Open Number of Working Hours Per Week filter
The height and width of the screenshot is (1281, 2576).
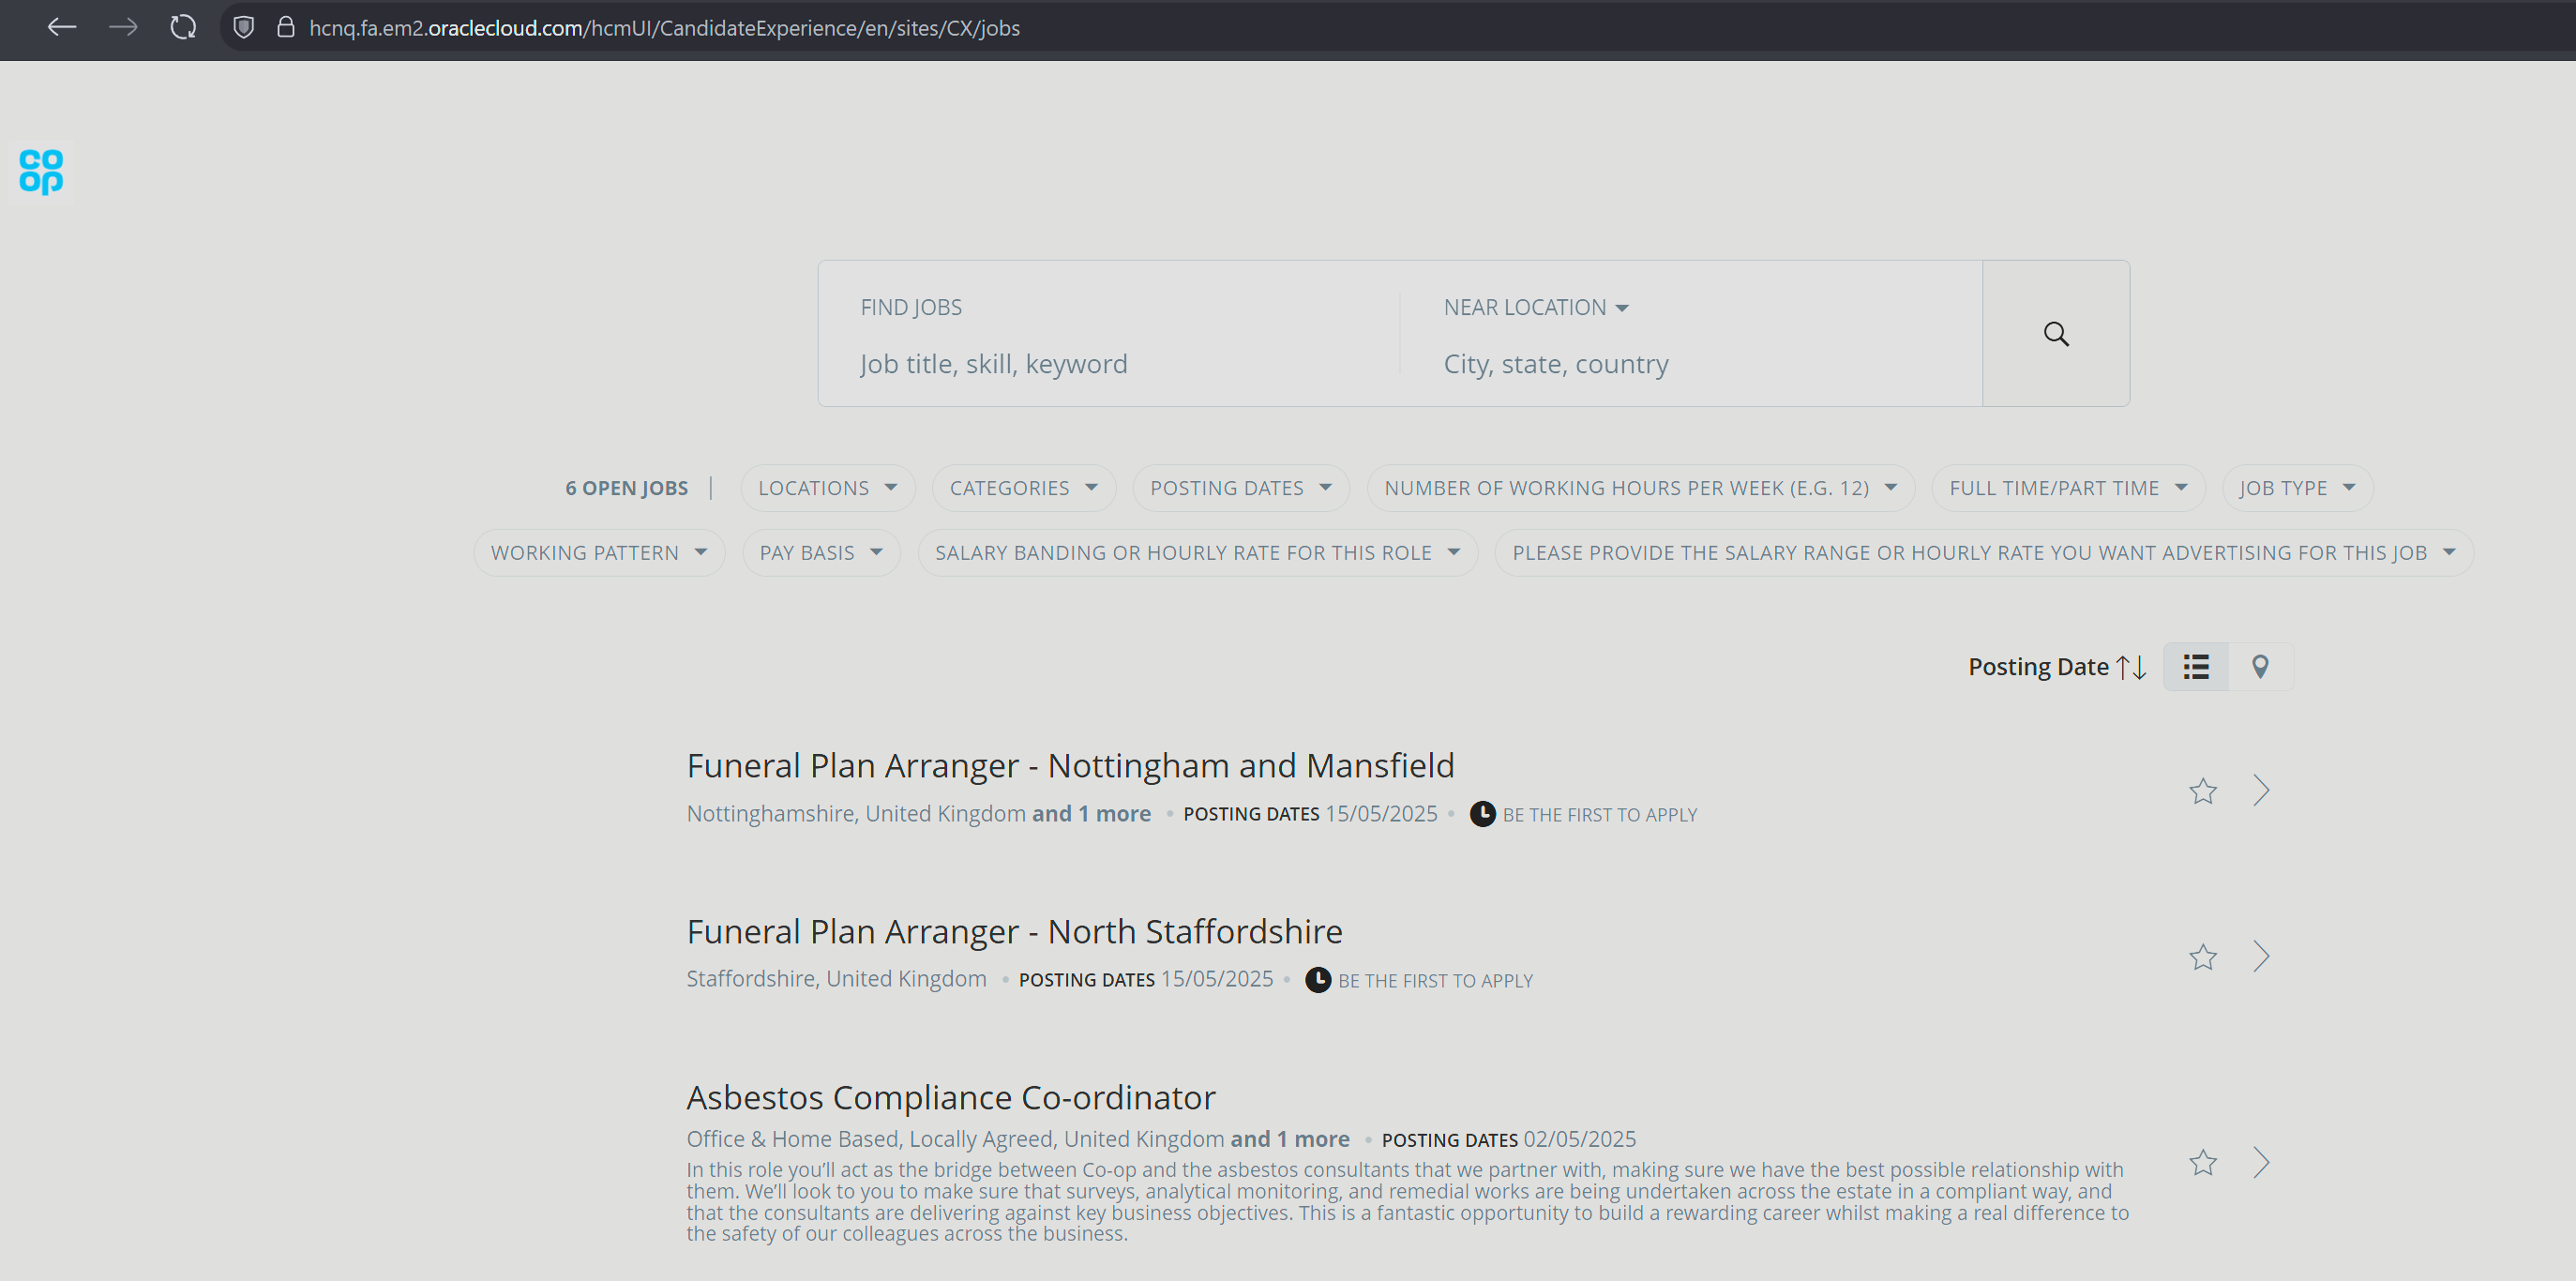[1640, 488]
